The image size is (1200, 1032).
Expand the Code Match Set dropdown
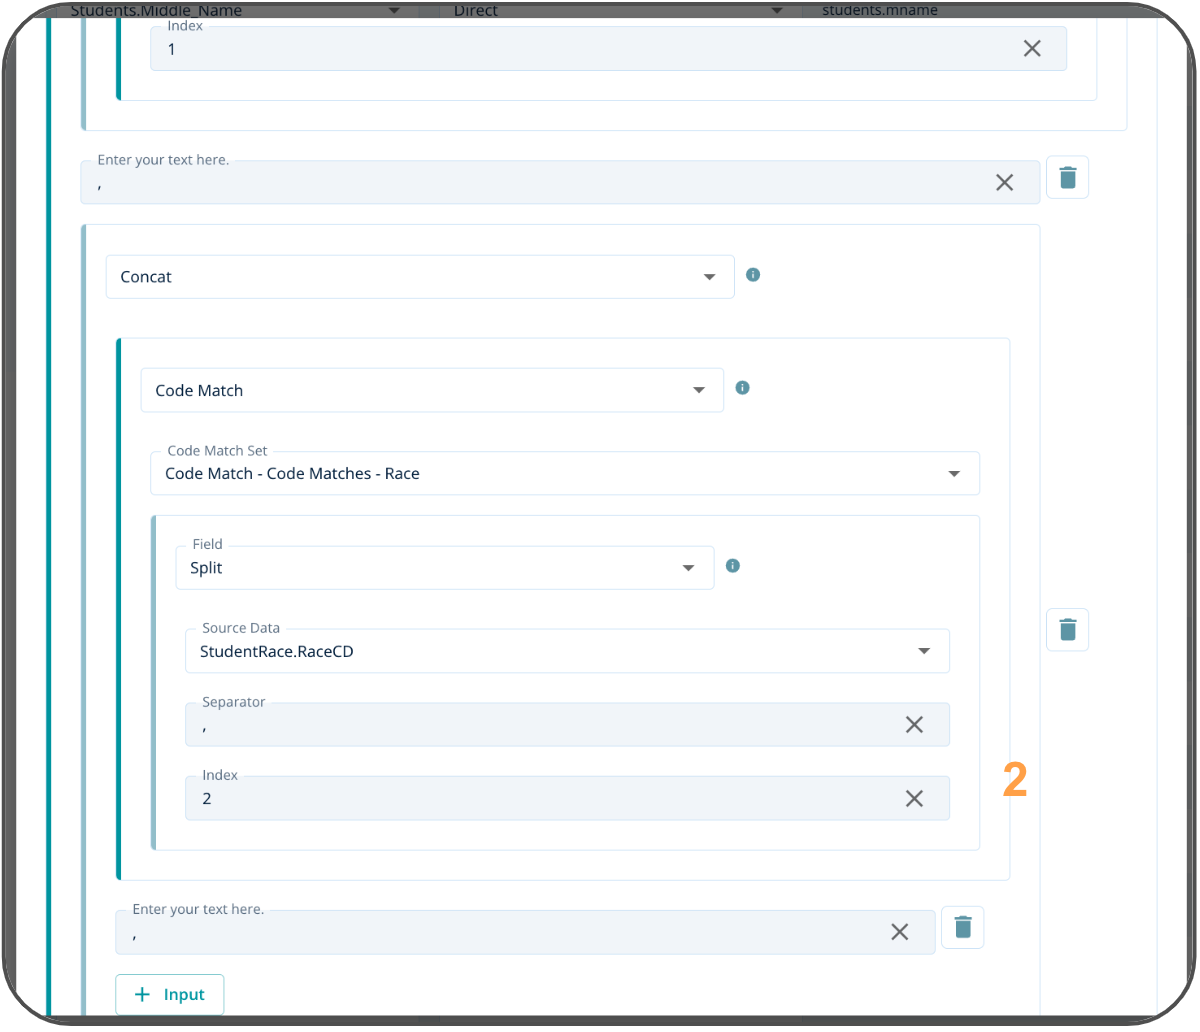(565, 474)
